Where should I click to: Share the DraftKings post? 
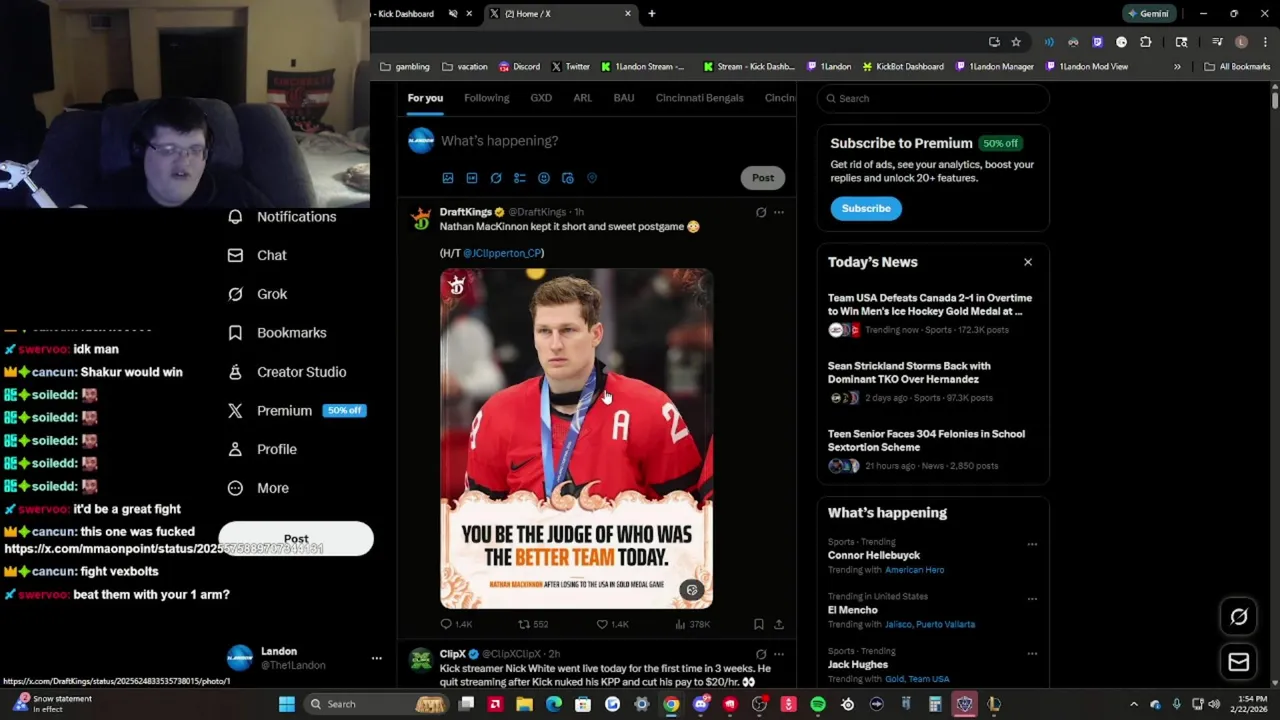(x=779, y=624)
